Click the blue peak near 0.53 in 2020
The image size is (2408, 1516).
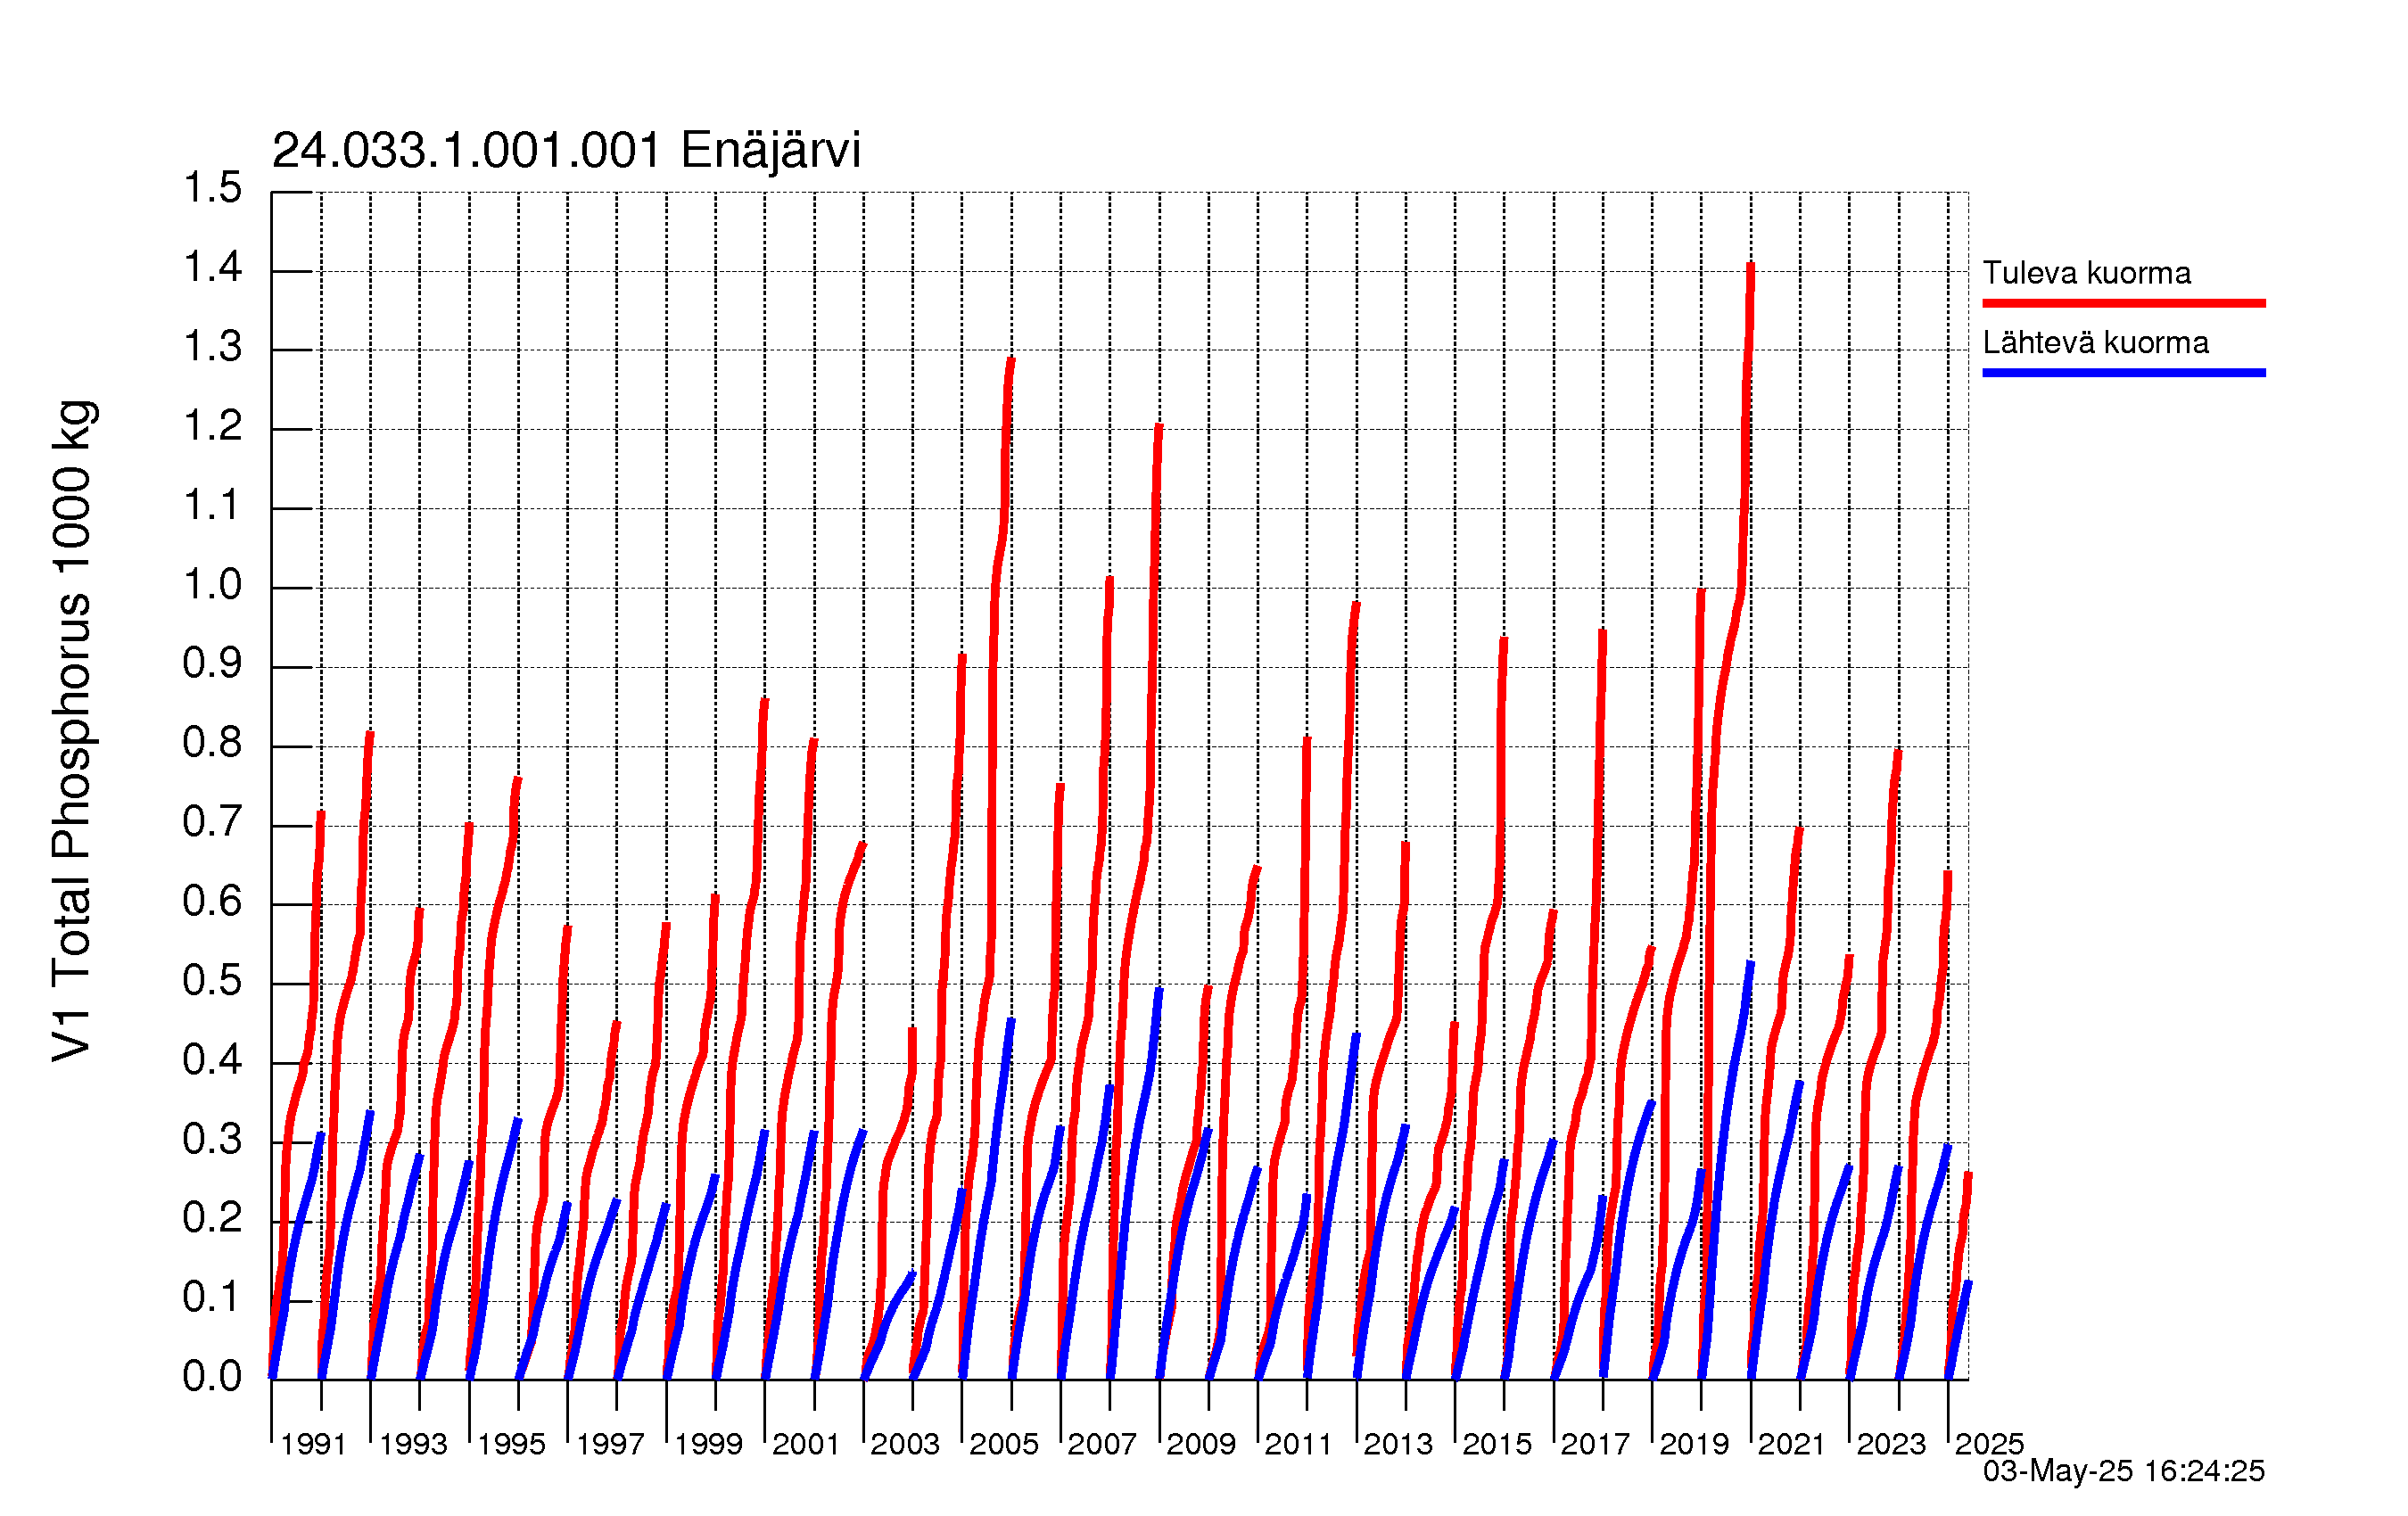(x=1750, y=965)
